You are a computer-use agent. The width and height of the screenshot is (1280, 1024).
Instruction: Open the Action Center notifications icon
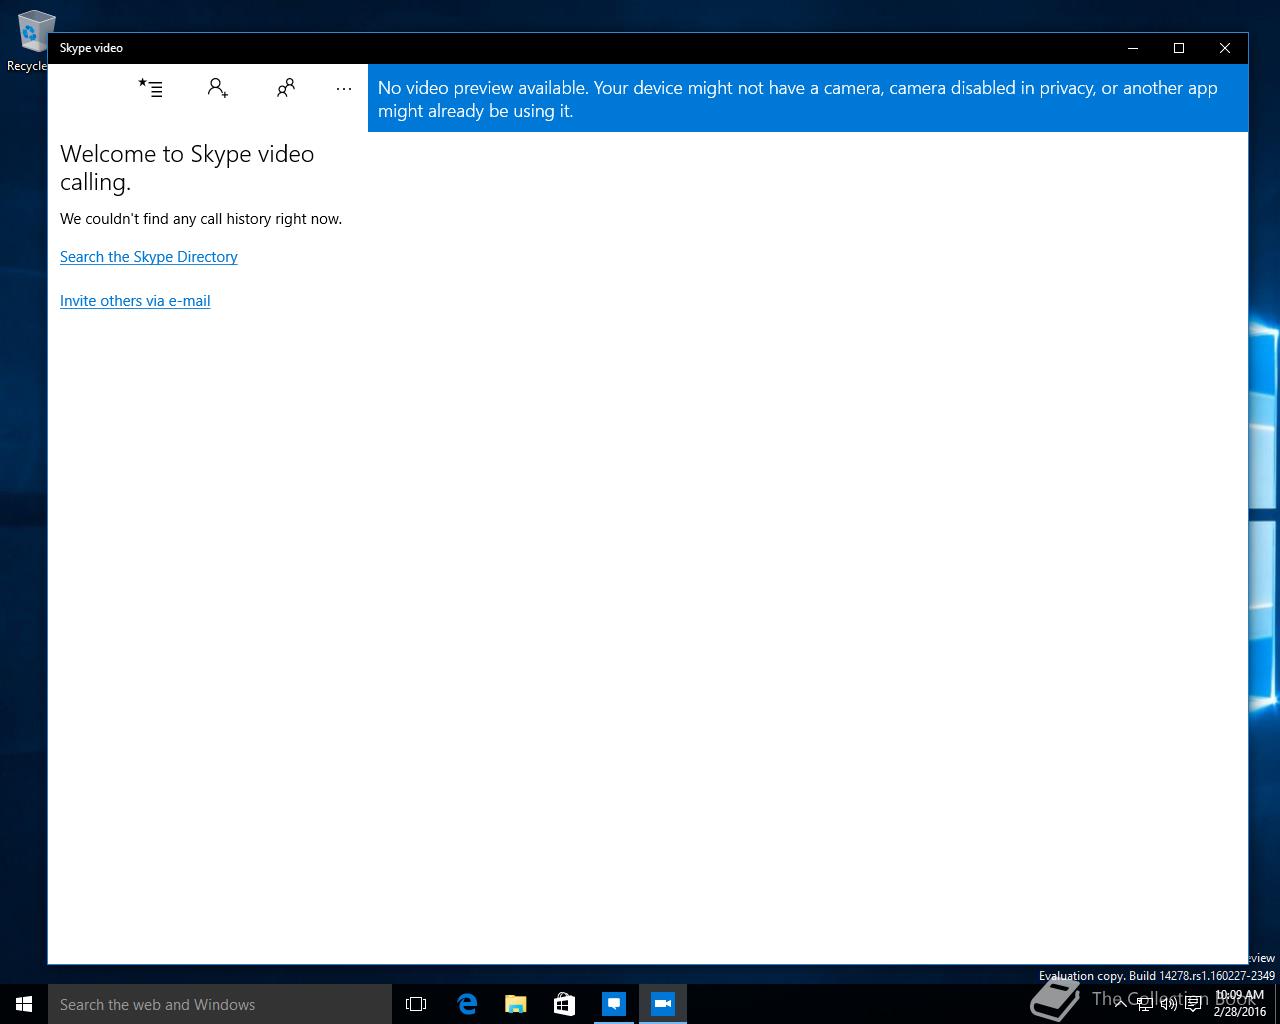tap(1193, 1004)
